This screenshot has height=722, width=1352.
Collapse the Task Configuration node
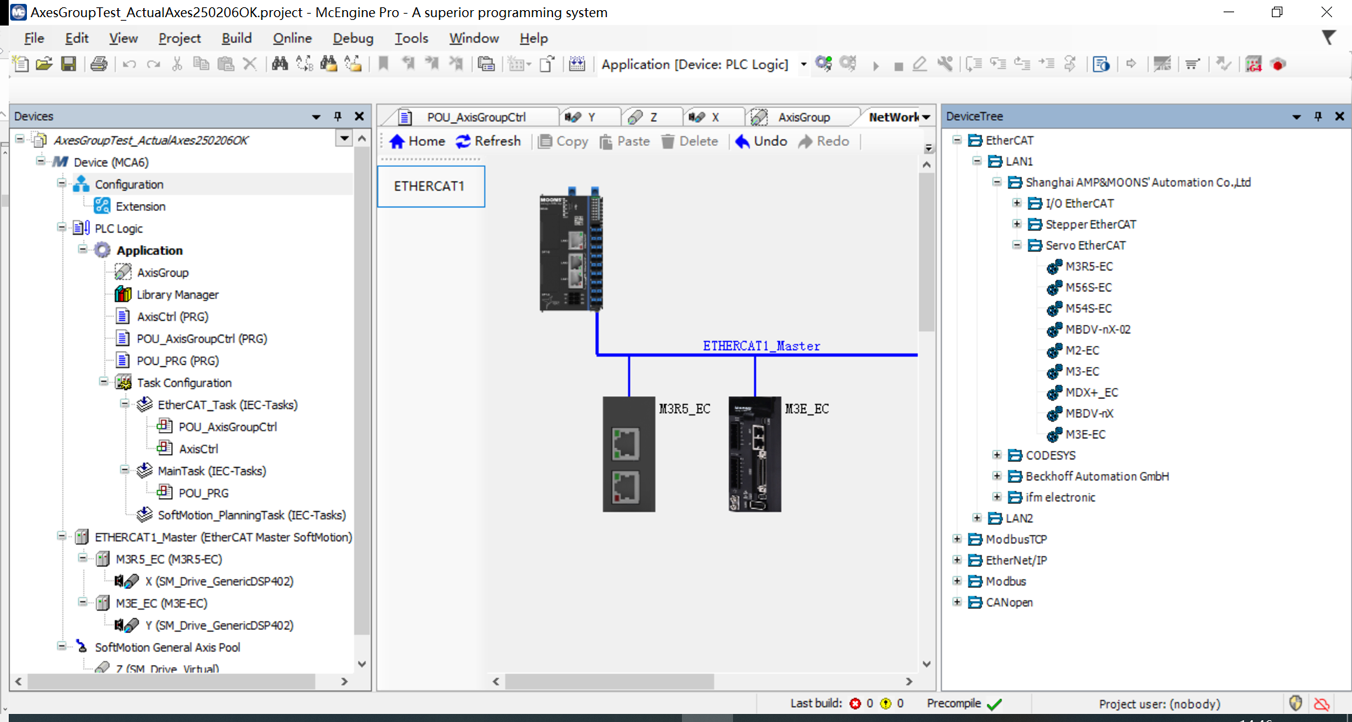tap(104, 382)
